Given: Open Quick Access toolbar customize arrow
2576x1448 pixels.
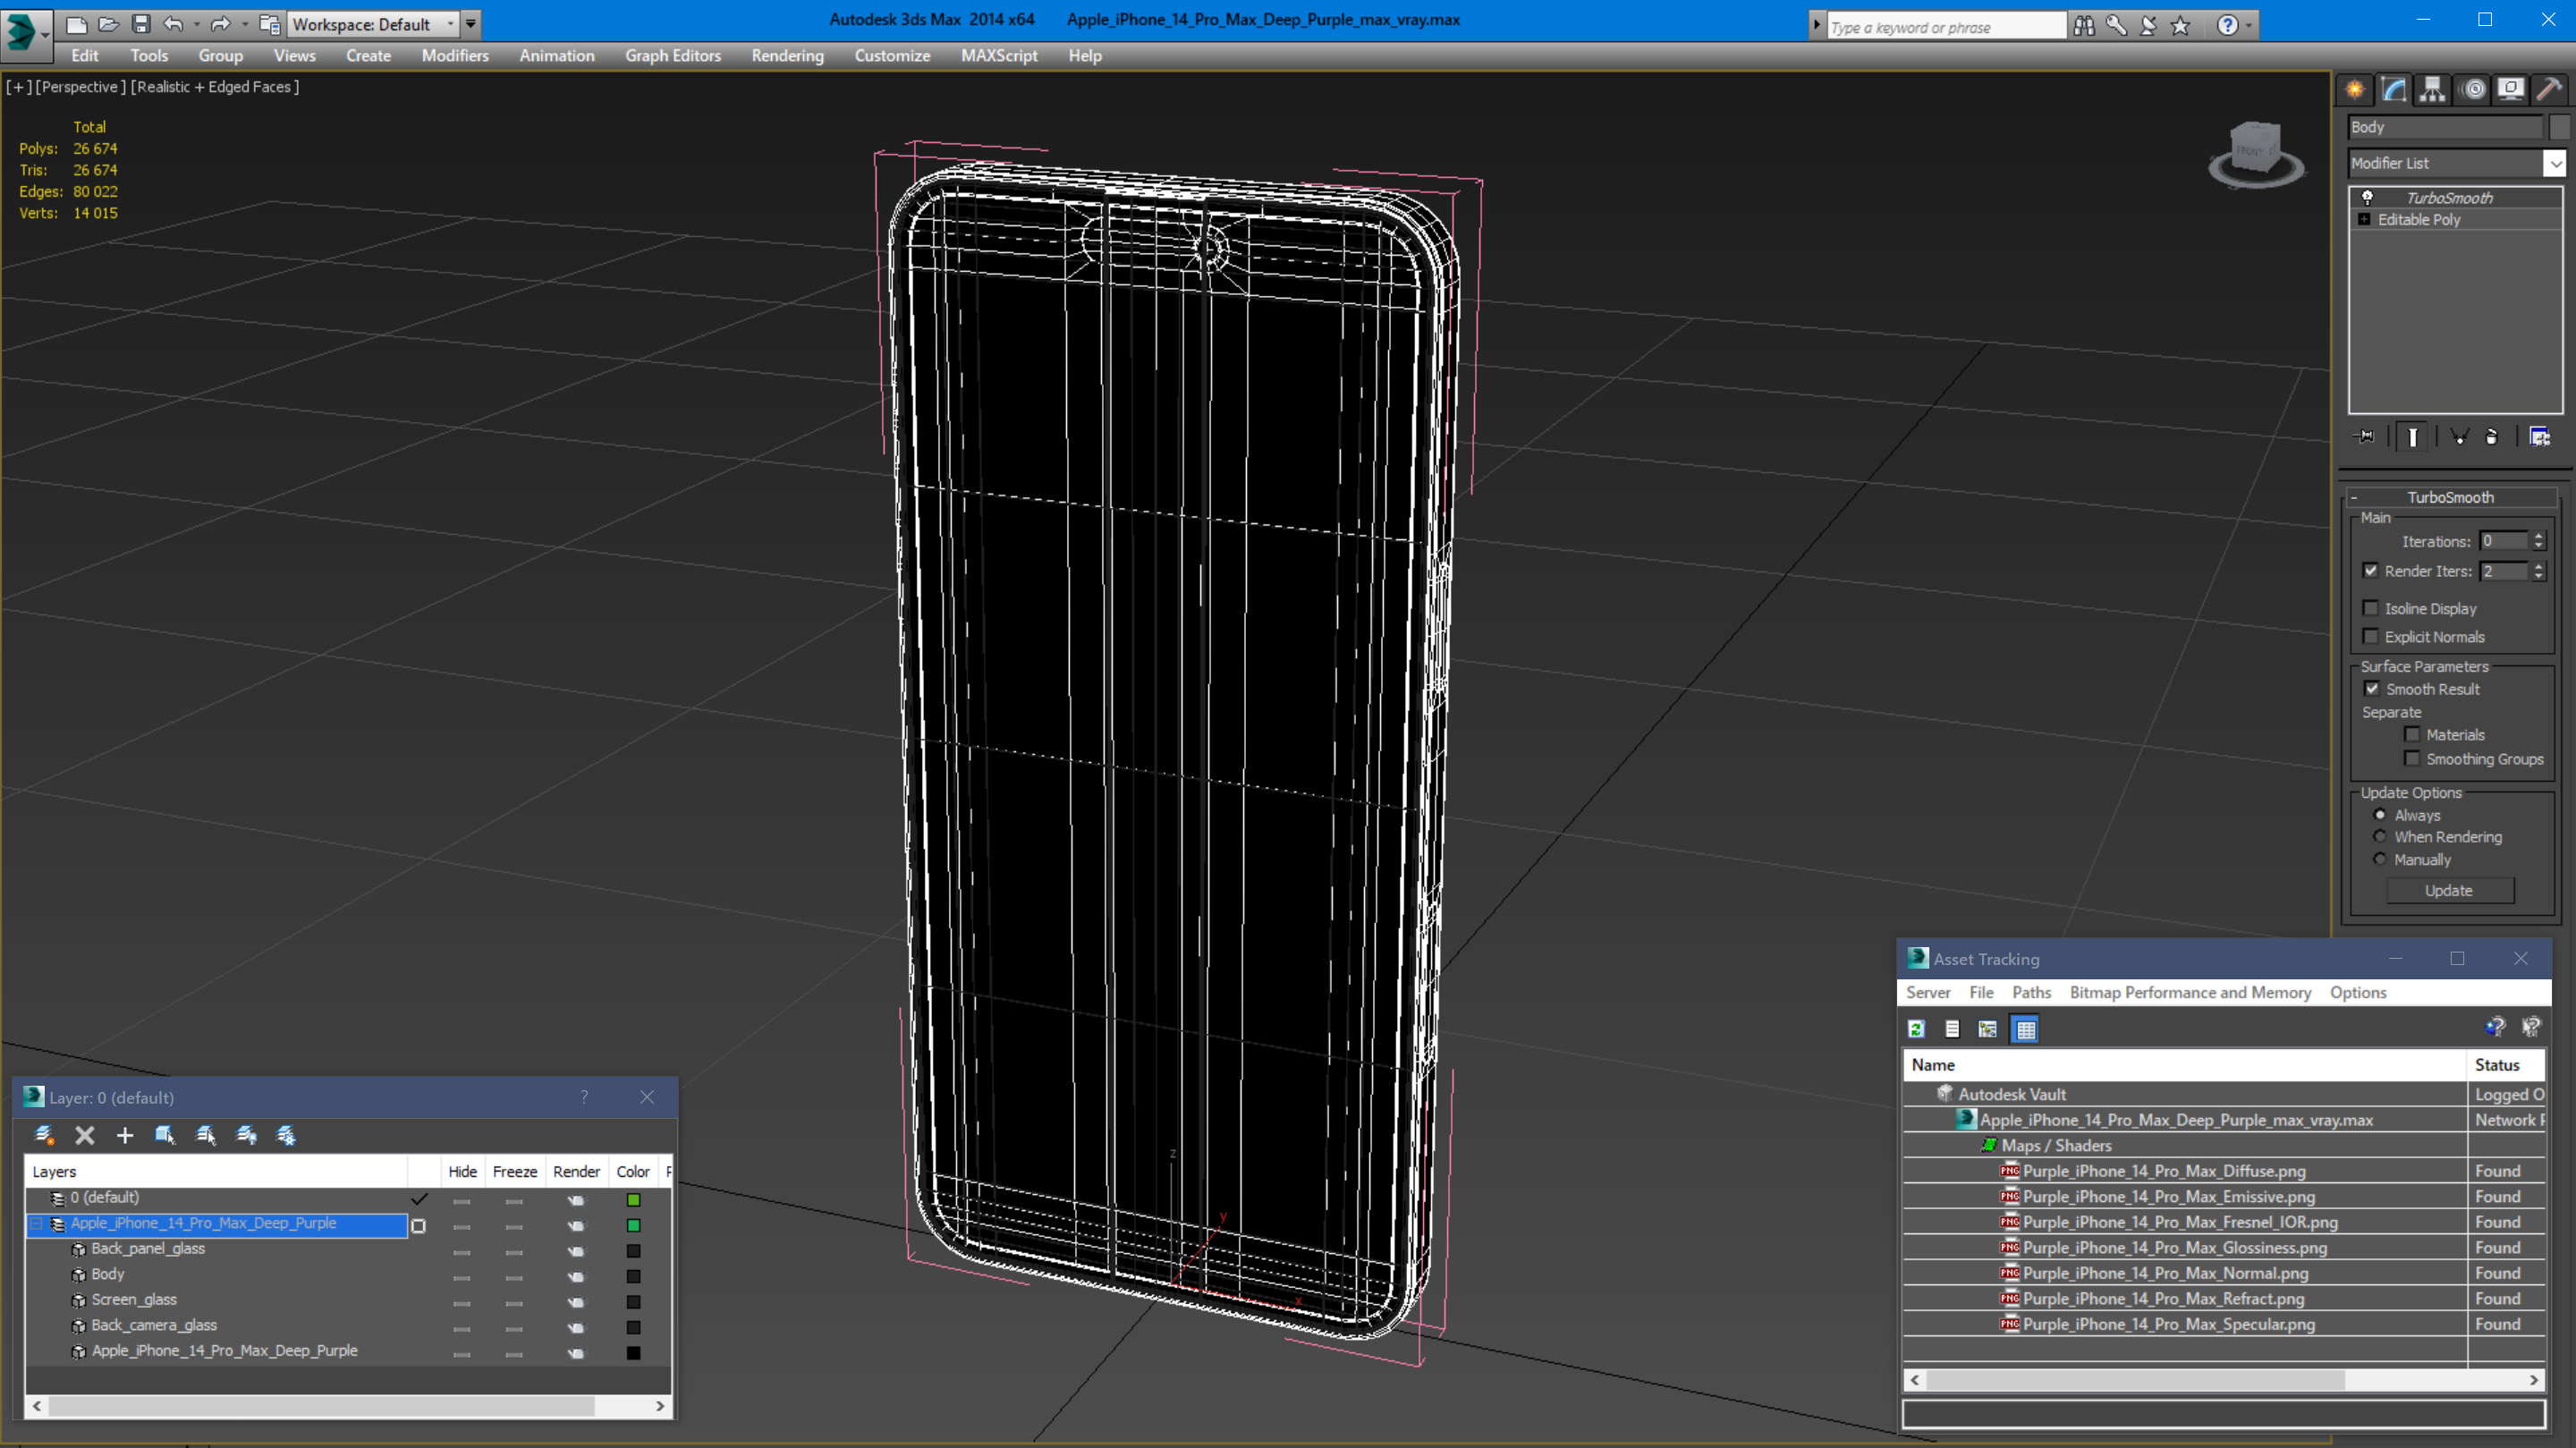Looking at the screenshot, I should pyautogui.click(x=470, y=24).
